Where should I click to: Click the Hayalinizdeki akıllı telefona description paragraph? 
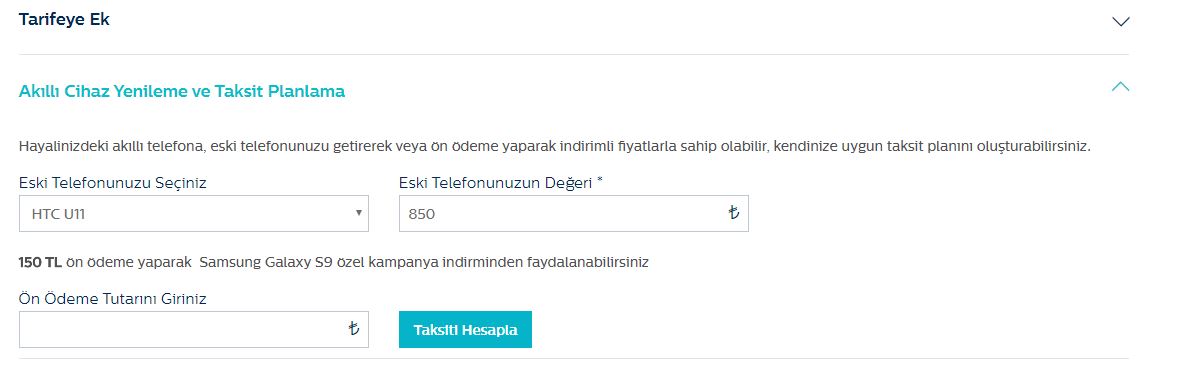pyautogui.click(x=554, y=146)
